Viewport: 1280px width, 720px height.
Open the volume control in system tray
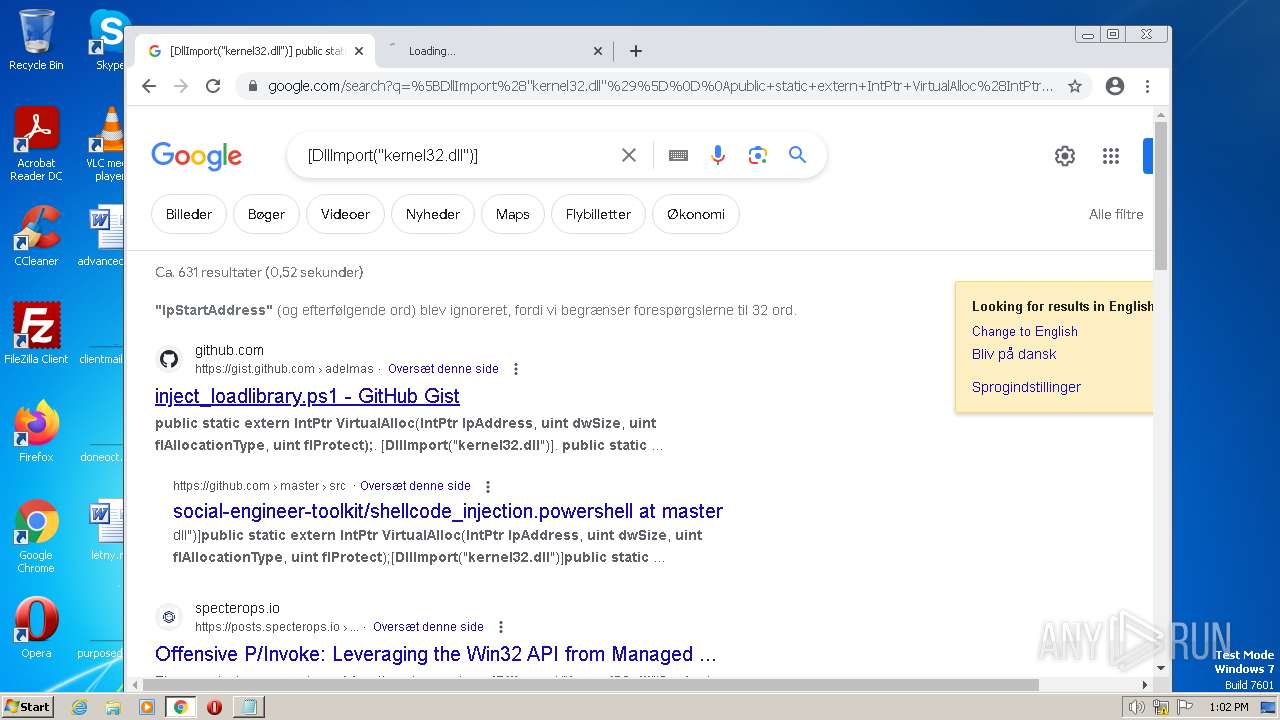pyautogui.click(x=1137, y=707)
